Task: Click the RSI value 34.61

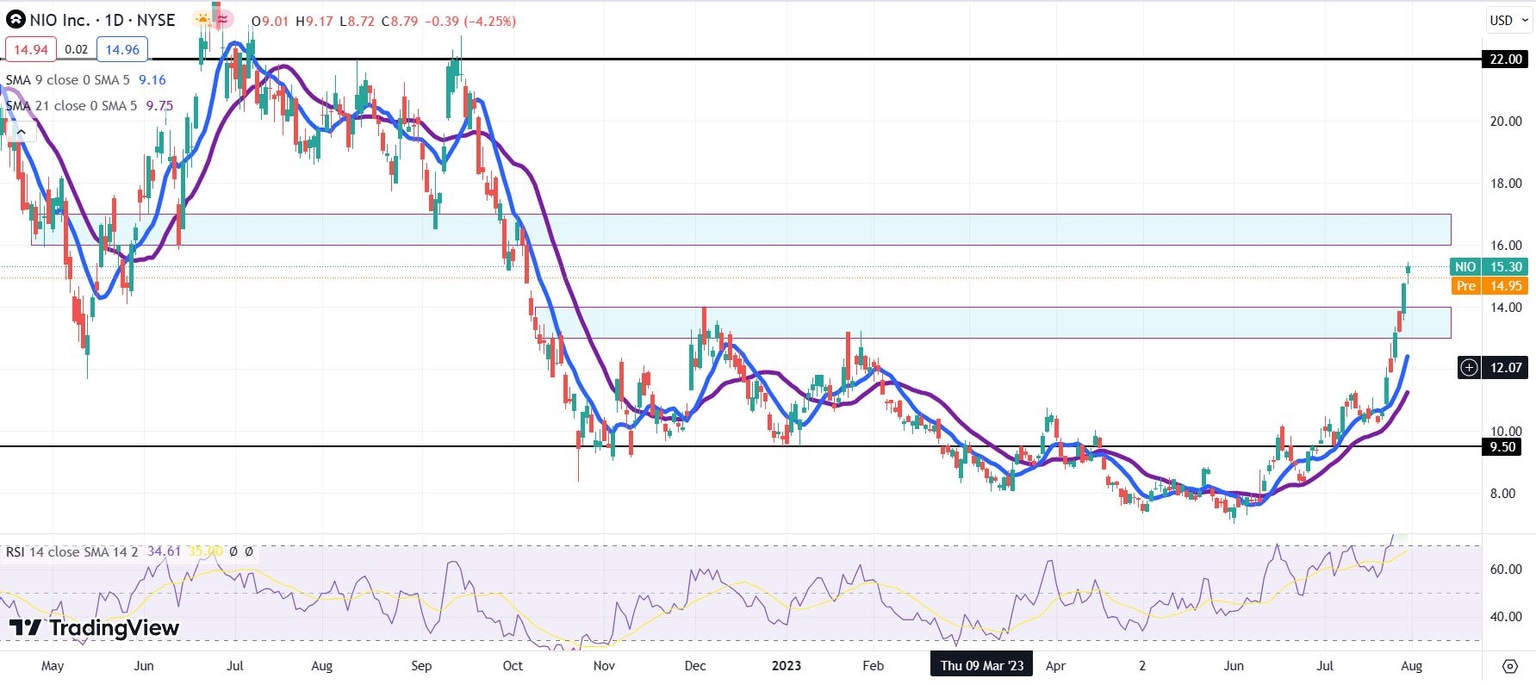Action: tap(162, 551)
